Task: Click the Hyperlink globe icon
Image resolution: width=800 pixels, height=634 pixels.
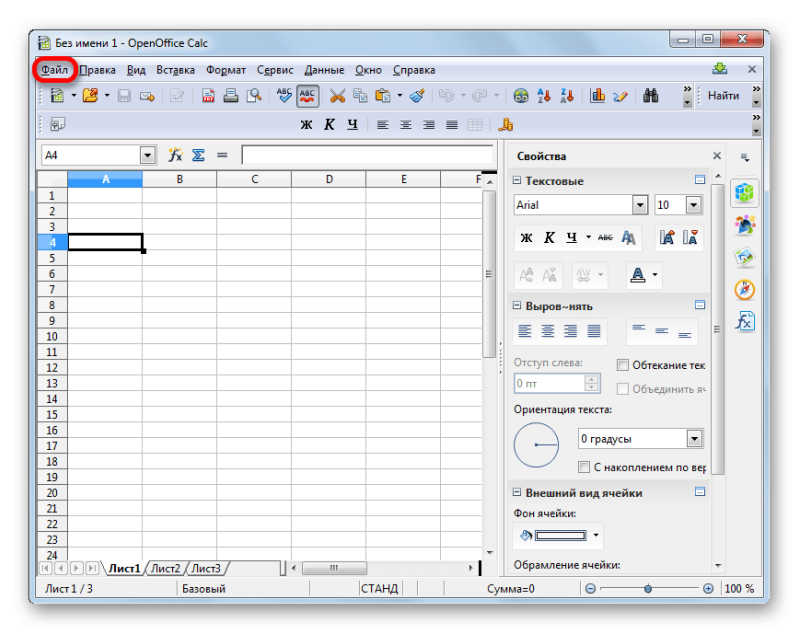Action: coord(520,95)
